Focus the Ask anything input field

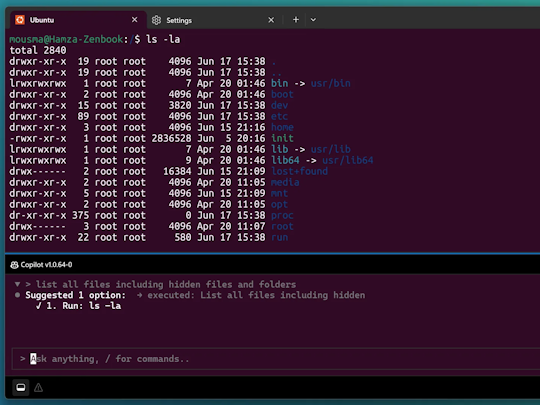click(276, 359)
